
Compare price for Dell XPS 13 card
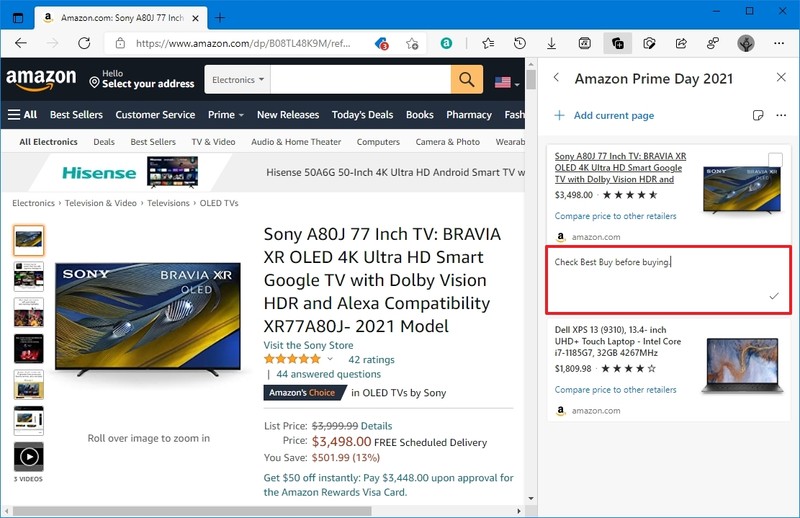tap(615, 390)
